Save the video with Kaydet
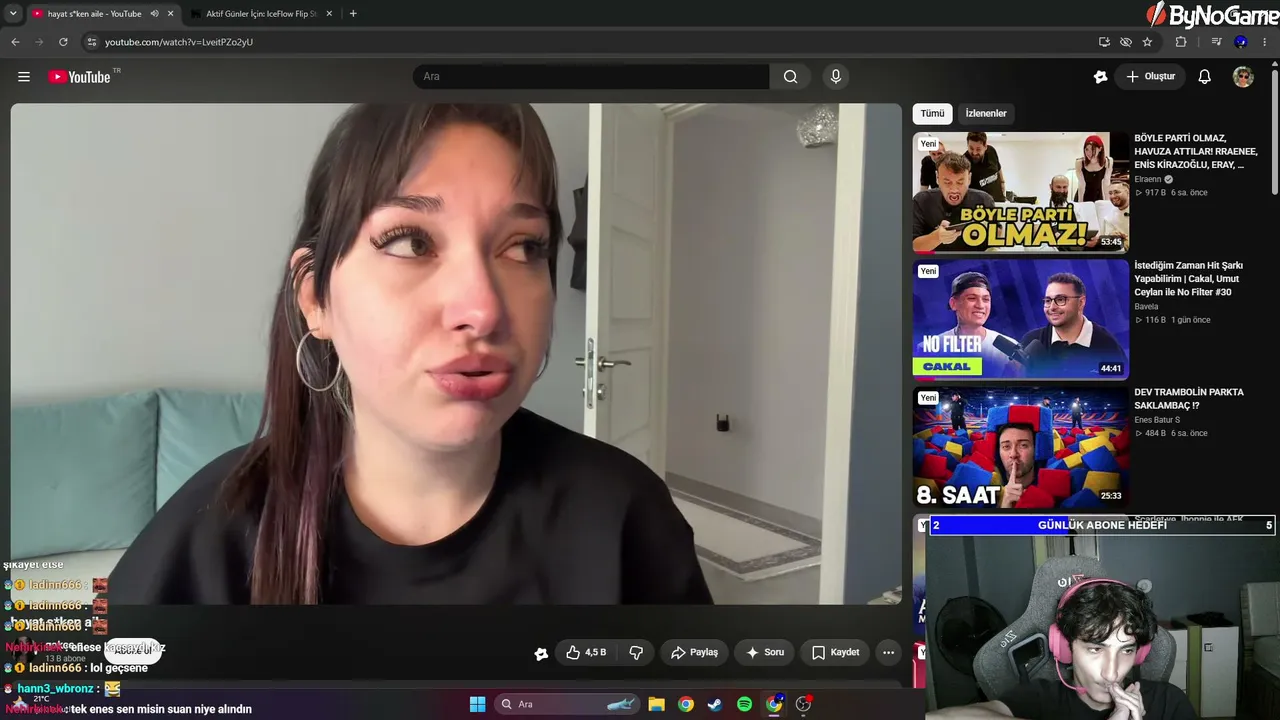 pos(836,652)
